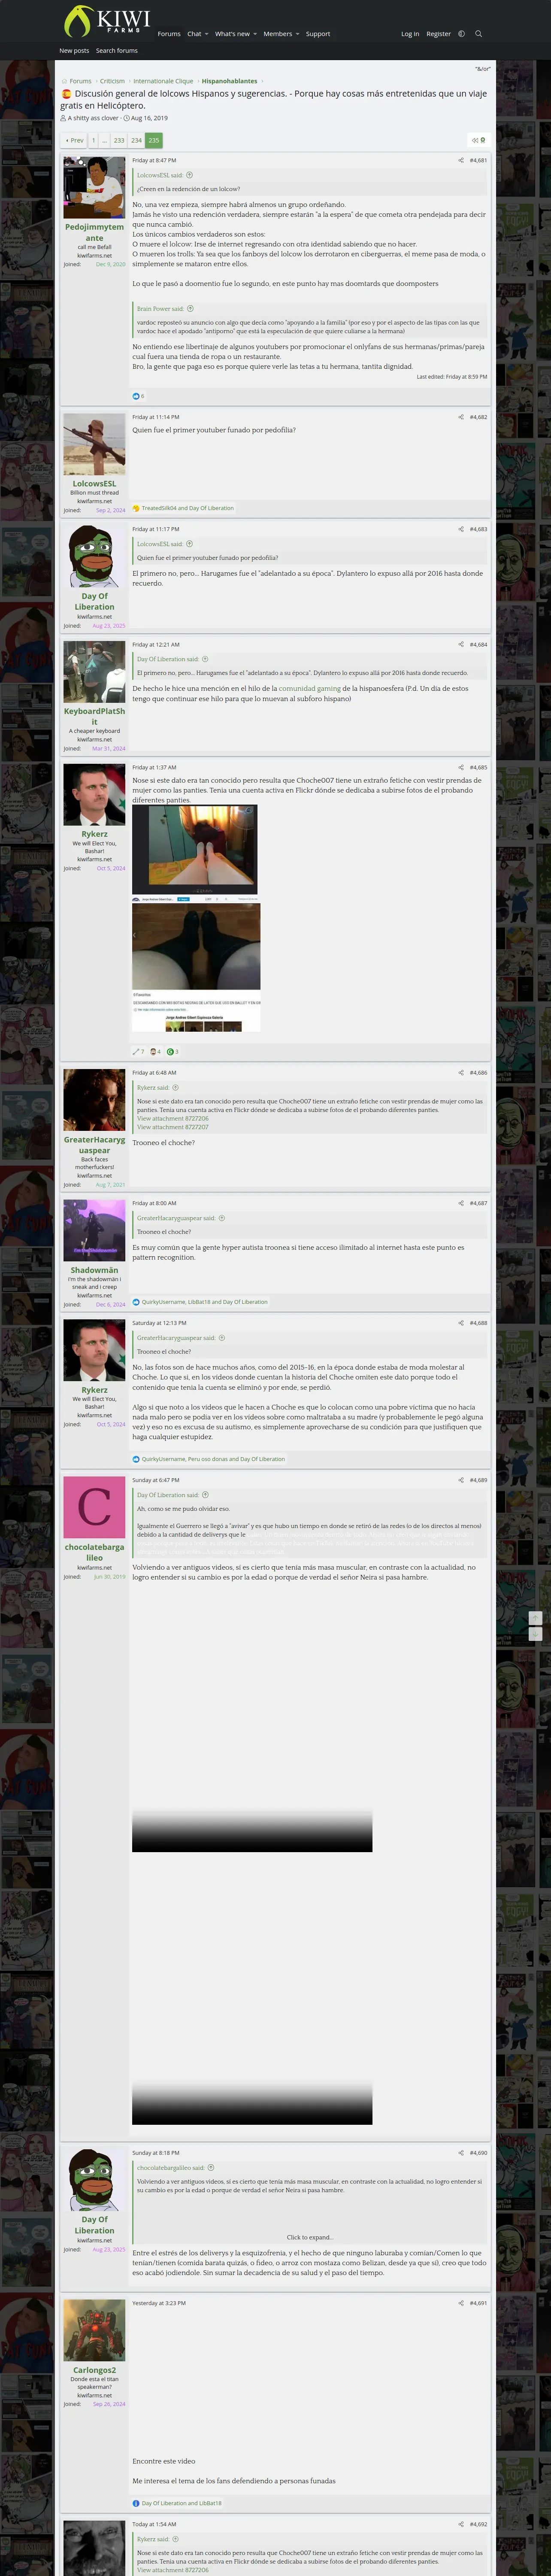Viewport: 551px width, 2576px height.
Task: Go to page 234
Action: pyautogui.click(x=136, y=141)
